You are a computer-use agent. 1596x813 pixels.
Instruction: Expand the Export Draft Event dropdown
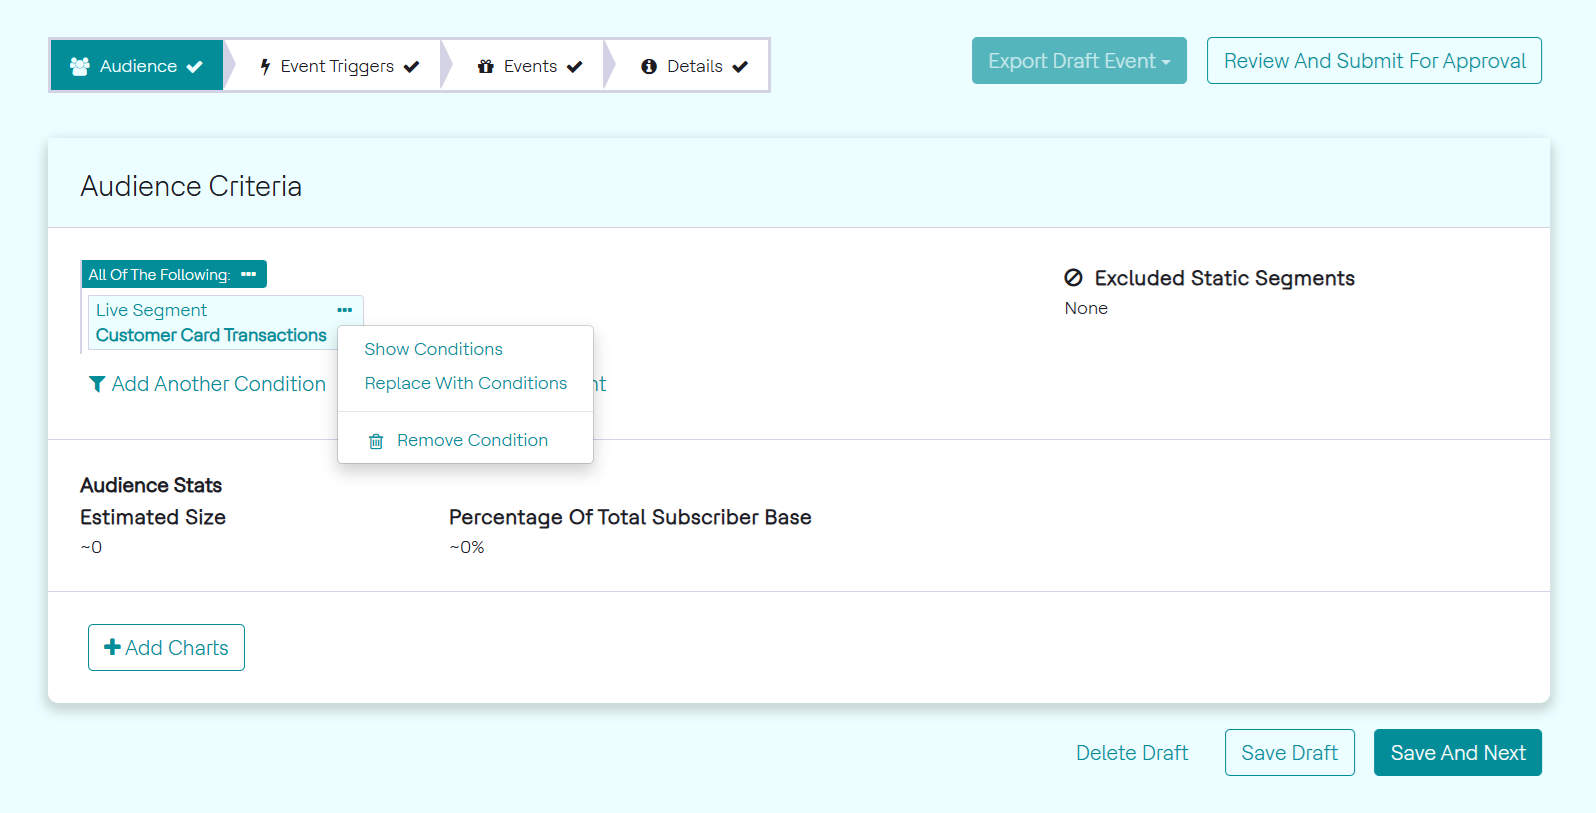click(x=1079, y=61)
